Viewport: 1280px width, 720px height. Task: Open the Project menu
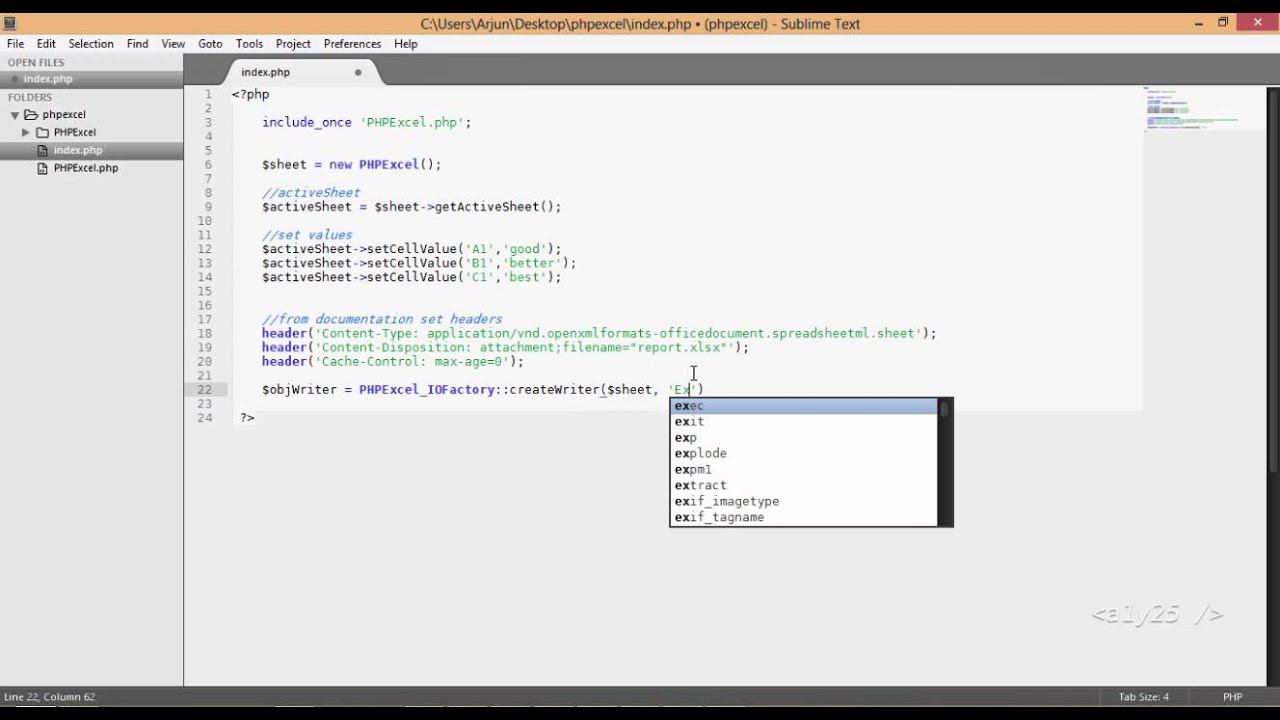tap(293, 44)
